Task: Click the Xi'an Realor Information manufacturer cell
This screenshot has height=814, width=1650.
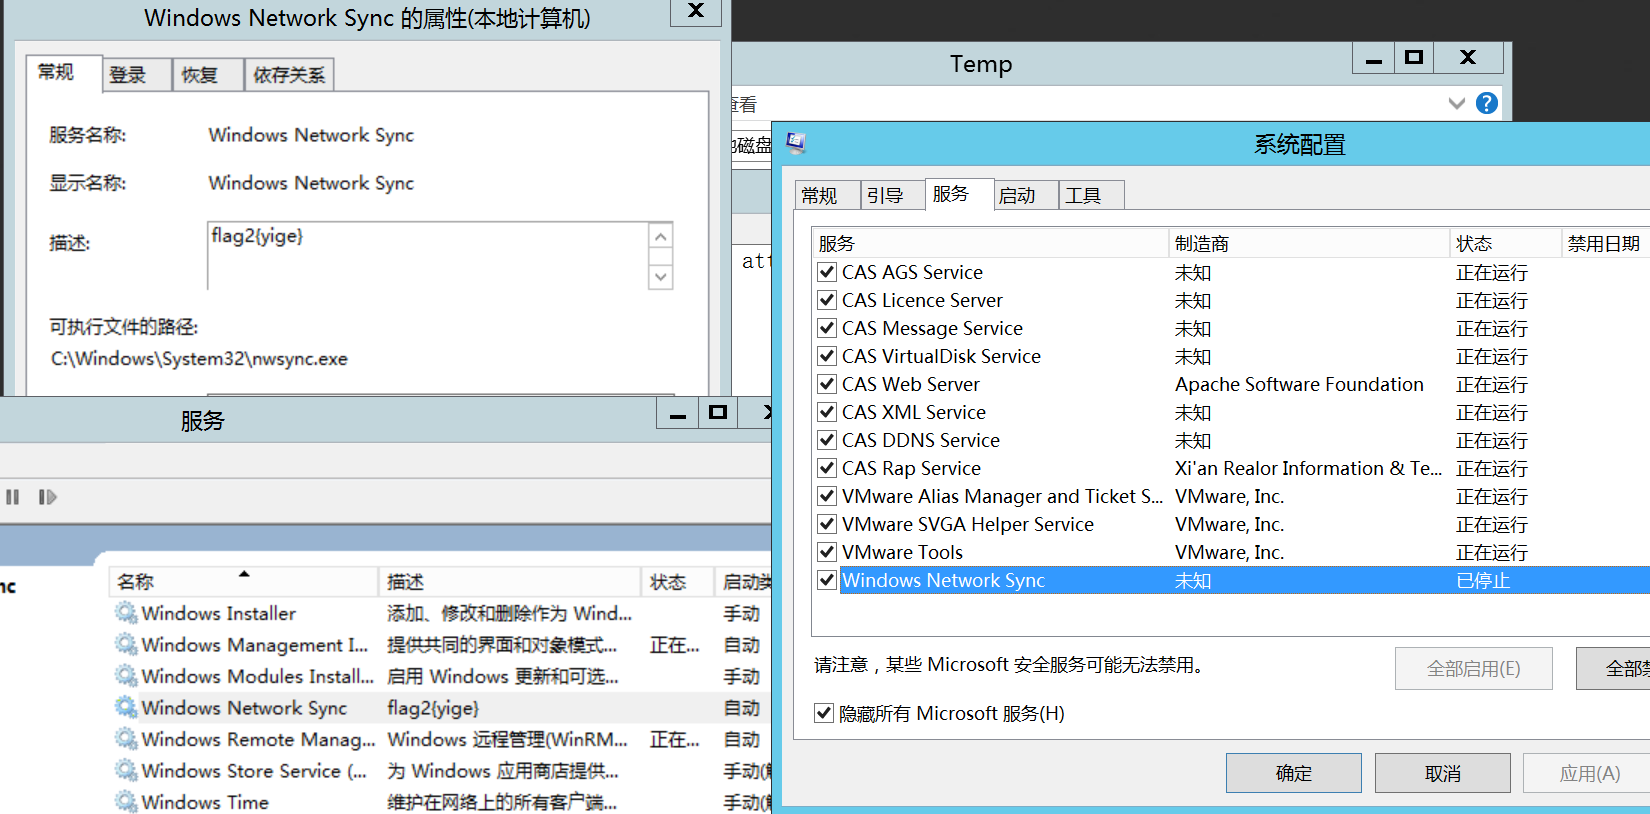Action: (1308, 468)
